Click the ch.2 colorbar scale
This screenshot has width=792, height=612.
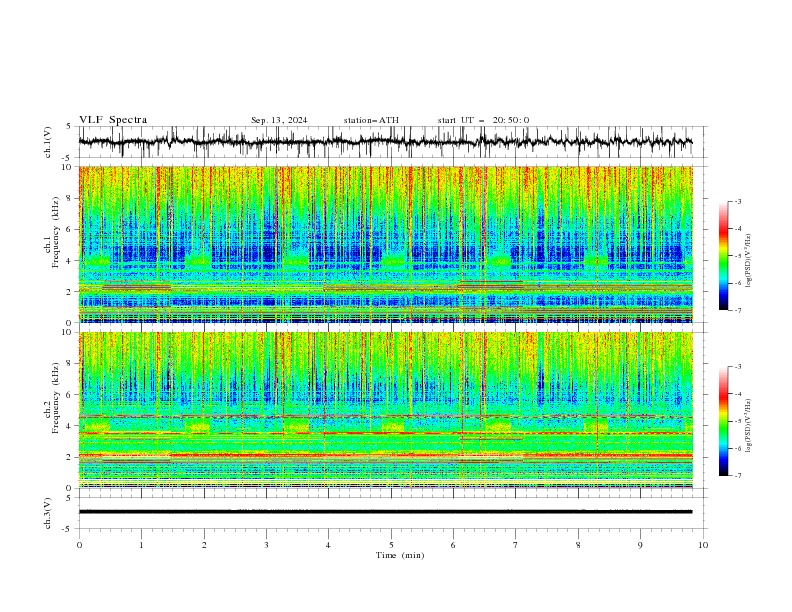tap(723, 421)
